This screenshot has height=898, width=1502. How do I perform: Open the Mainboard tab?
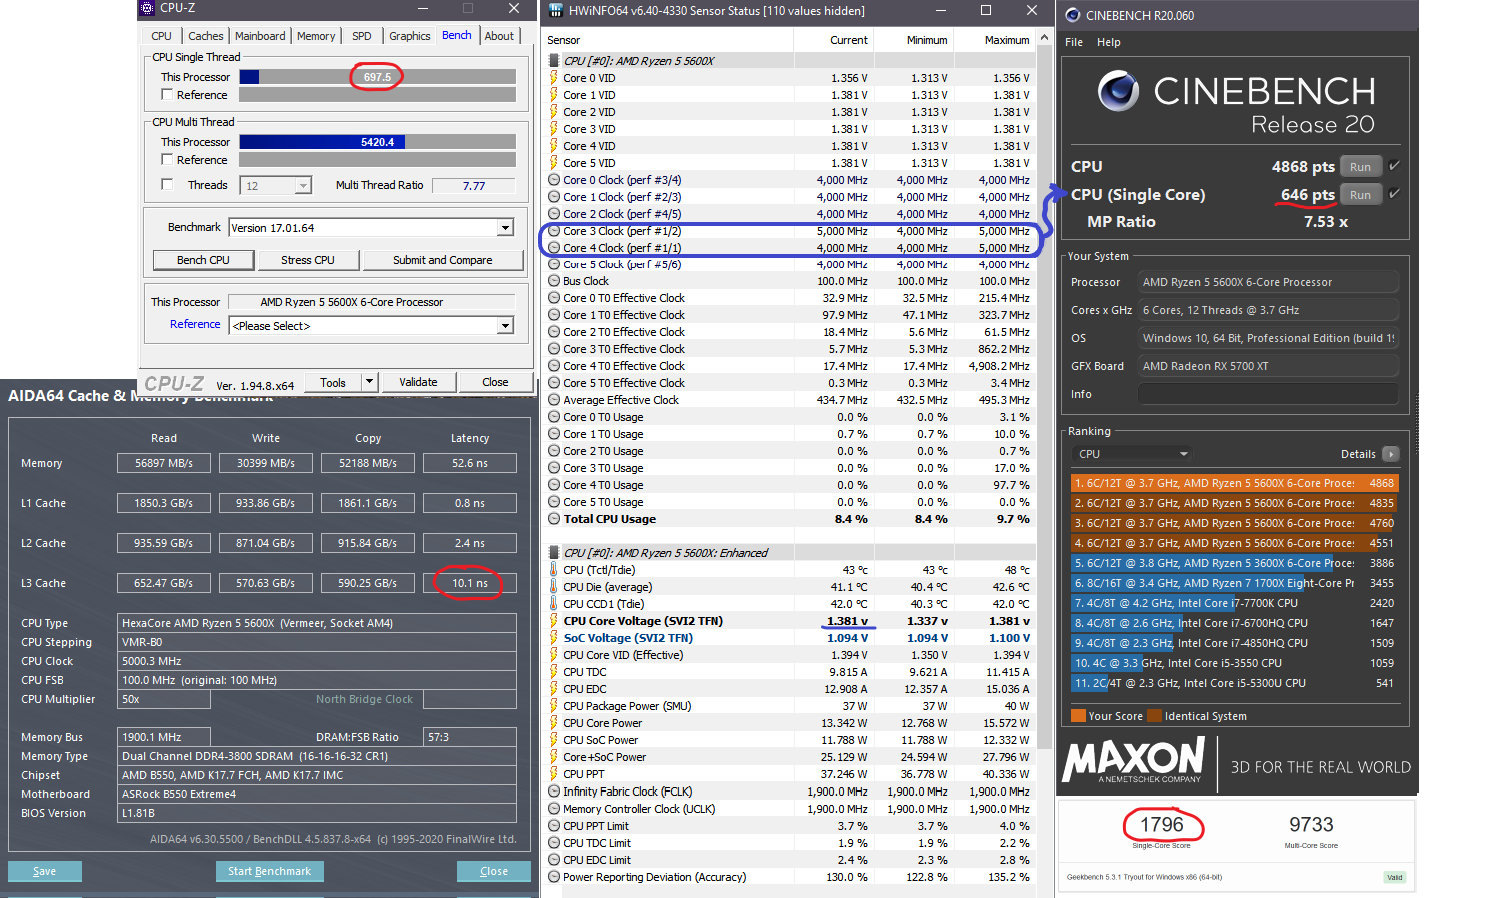pos(260,36)
